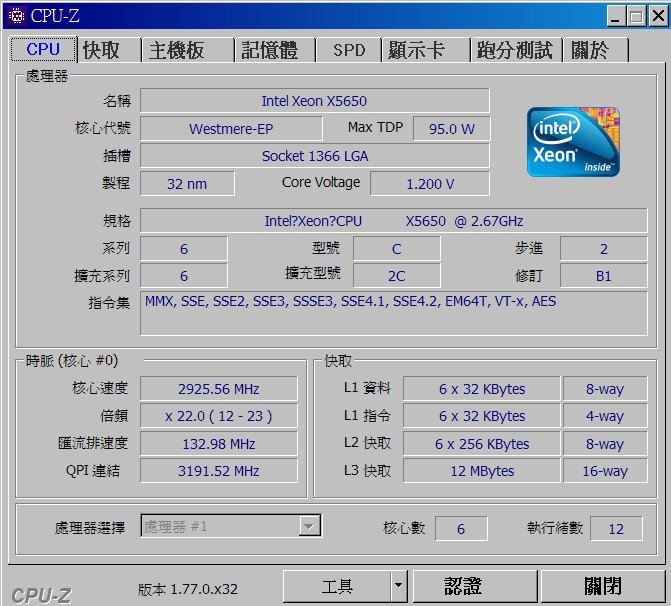Click the Westmere-EP code name value
The height and width of the screenshot is (606, 671).
pos(231,128)
